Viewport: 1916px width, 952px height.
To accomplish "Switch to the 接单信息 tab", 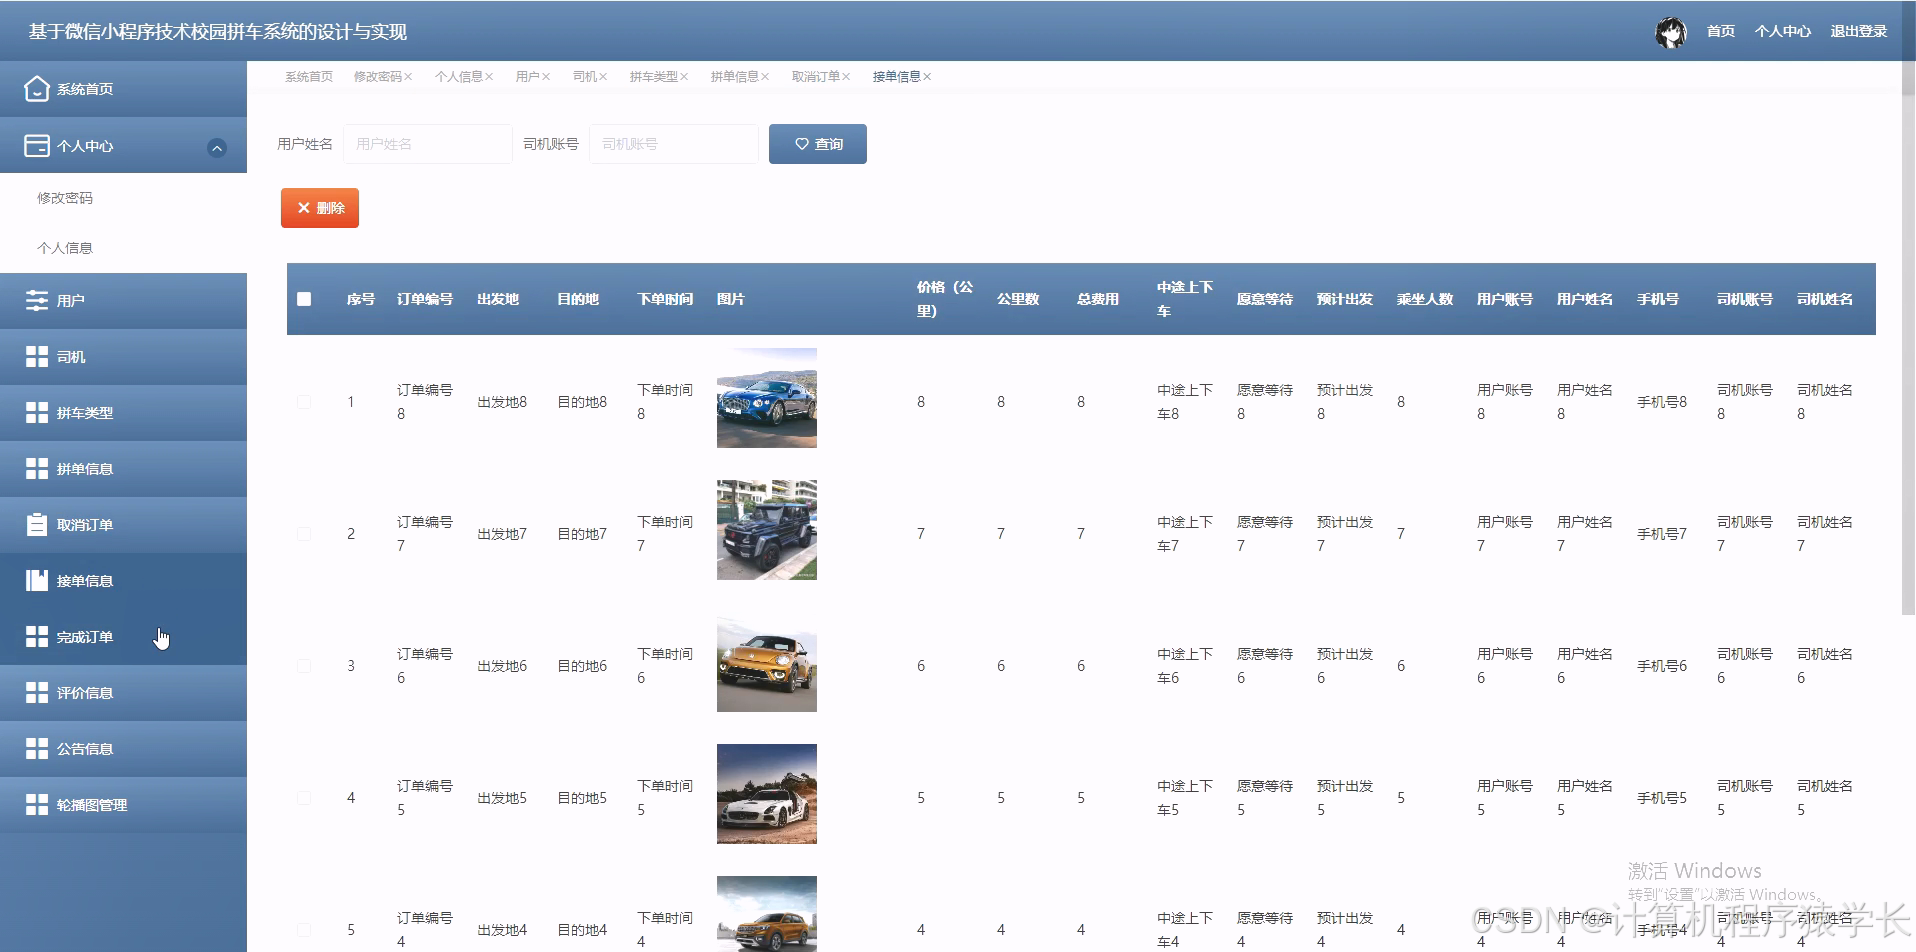I will pyautogui.click(x=896, y=77).
